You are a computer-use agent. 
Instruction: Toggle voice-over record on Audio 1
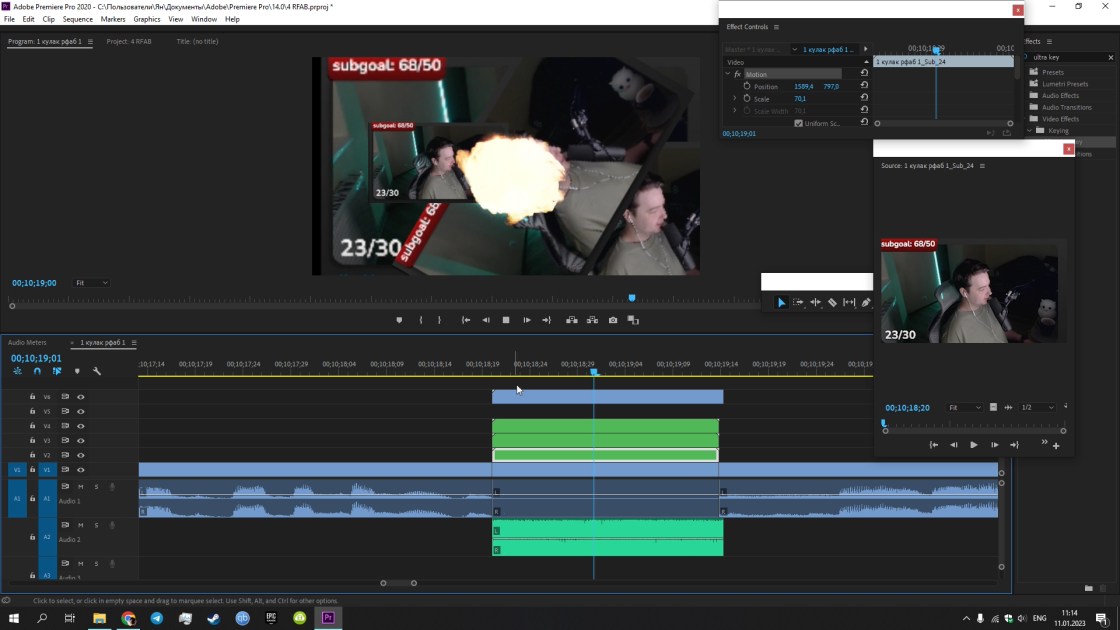point(112,487)
